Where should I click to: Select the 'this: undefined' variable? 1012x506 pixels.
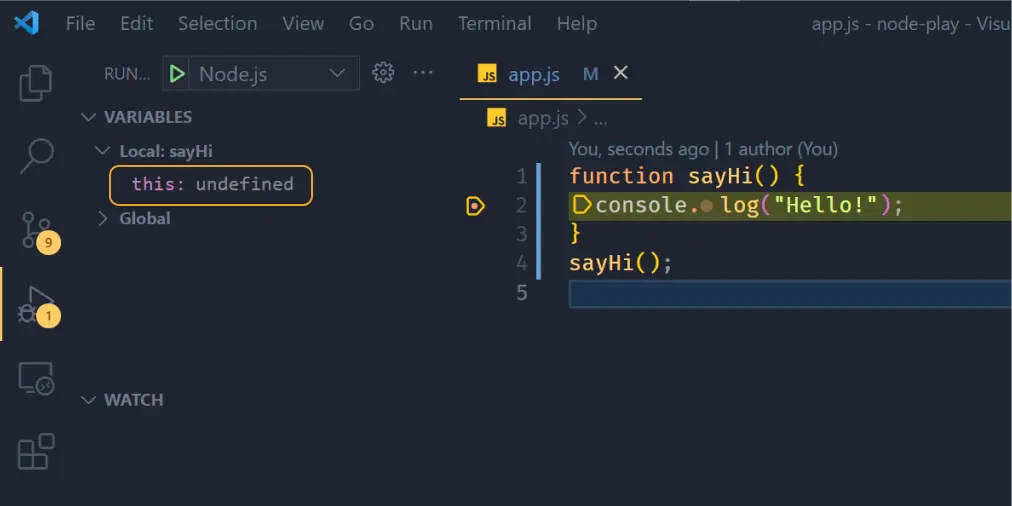pos(211,185)
